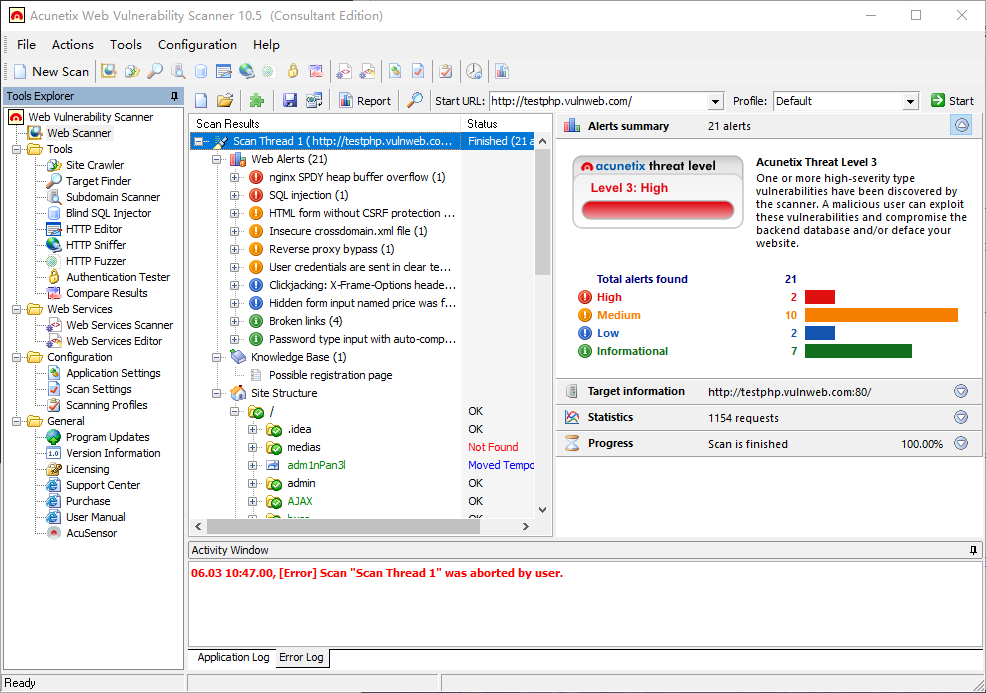The height and width of the screenshot is (693, 986).
Task: Switch to the Error Log tab
Action: (302, 657)
